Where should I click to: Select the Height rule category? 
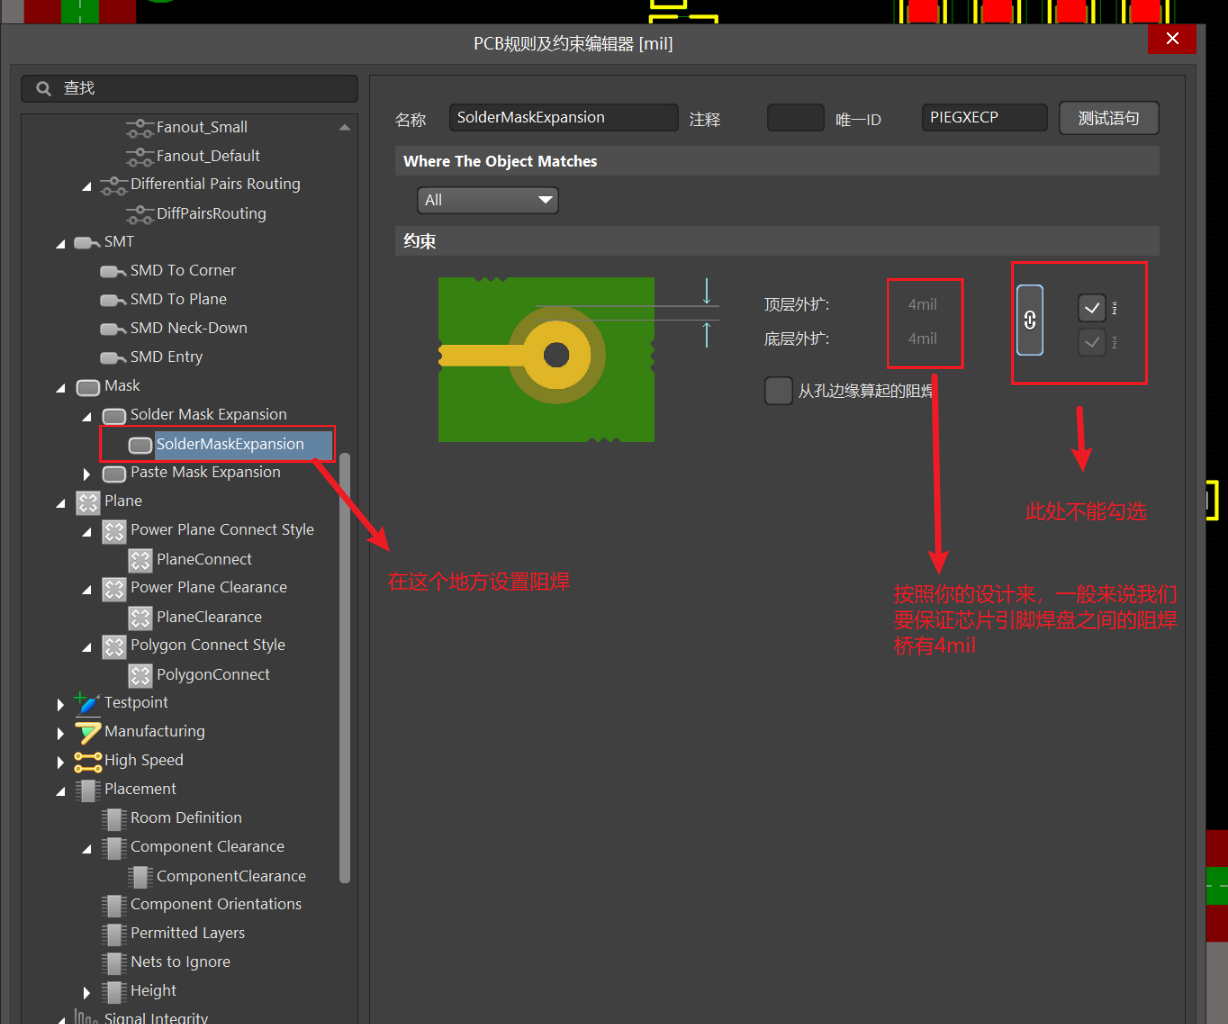[153, 991]
